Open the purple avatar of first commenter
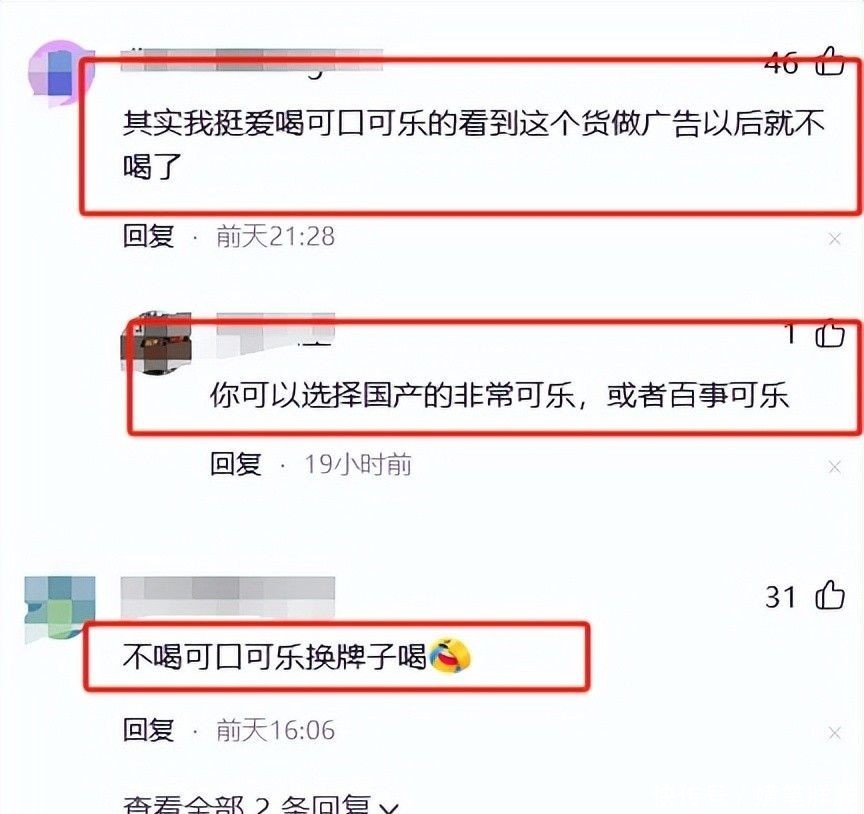The height and width of the screenshot is (814, 864). [61, 73]
